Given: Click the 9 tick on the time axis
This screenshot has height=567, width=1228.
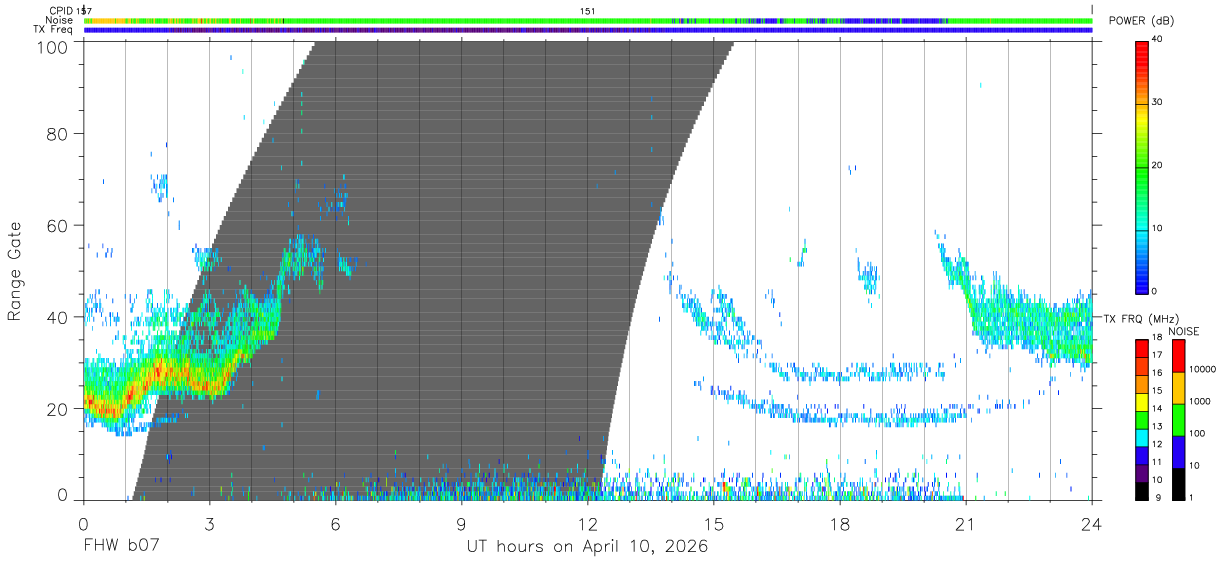Looking at the screenshot, I should pos(461,523).
